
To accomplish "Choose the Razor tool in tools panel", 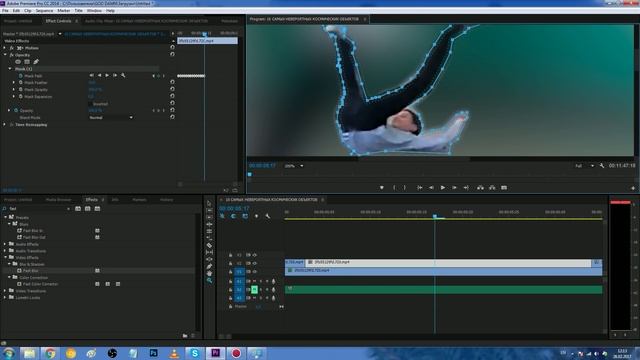I will click(x=209, y=245).
